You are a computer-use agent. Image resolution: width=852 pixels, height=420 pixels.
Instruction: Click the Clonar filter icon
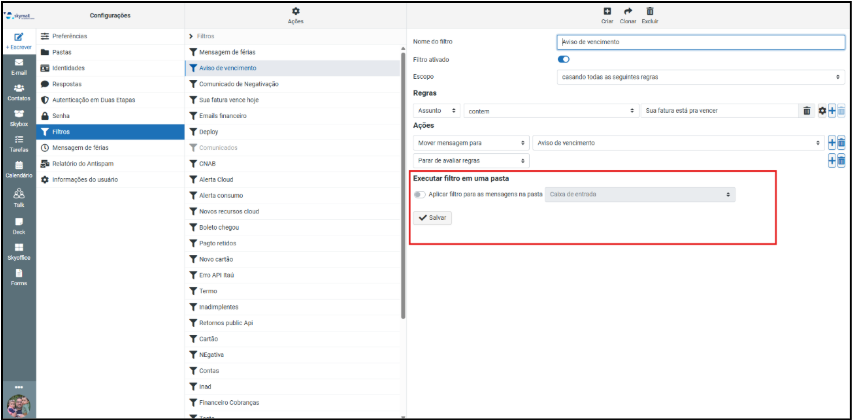[x=628, y=11]
